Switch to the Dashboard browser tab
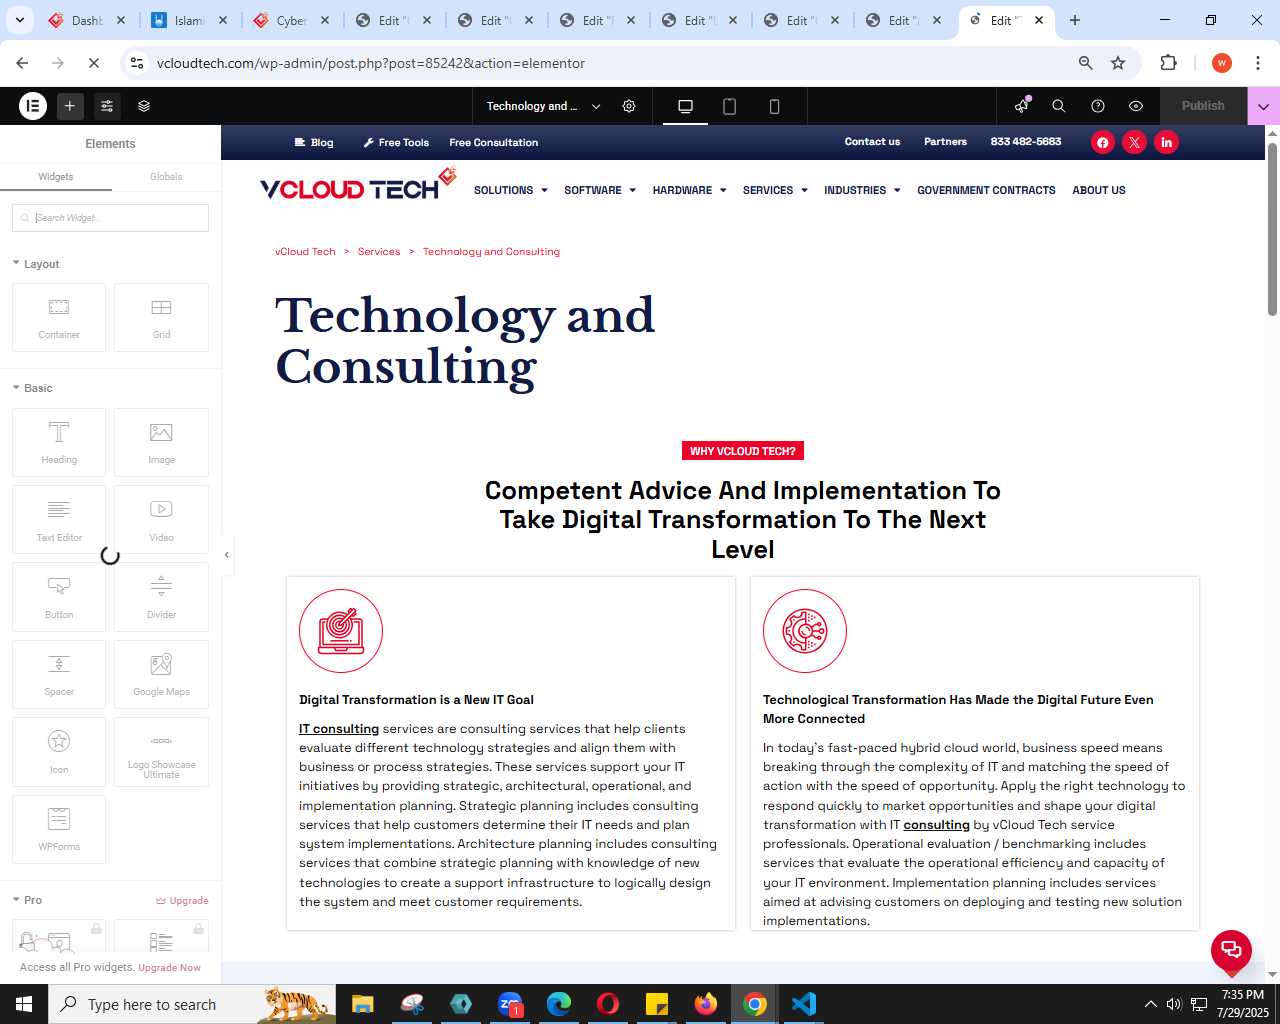1280x1024 pixels. [86, 20]
